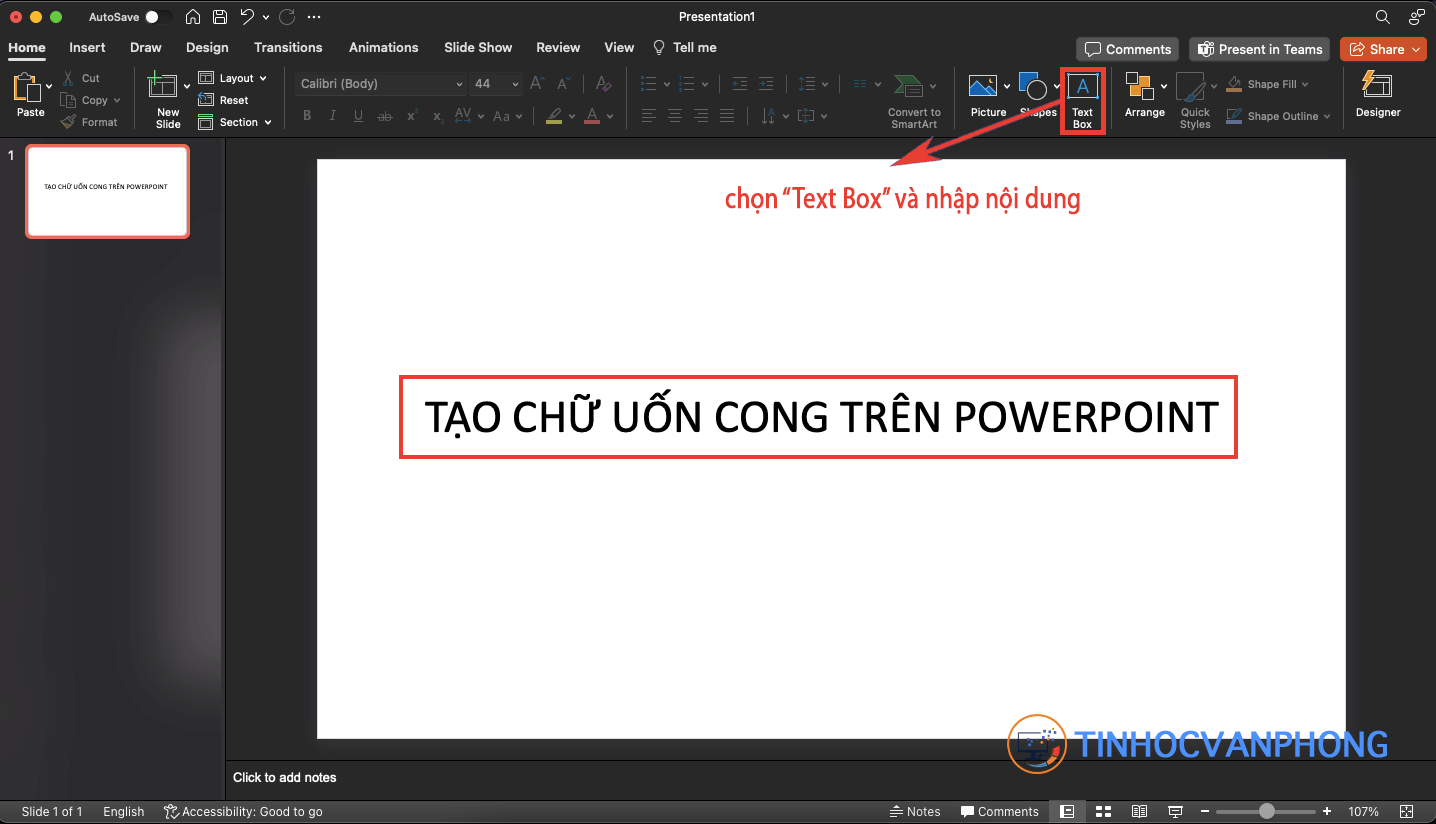Open the Designer pane
This screenshot has width=1436, height=824.
tap(1378, 96)
